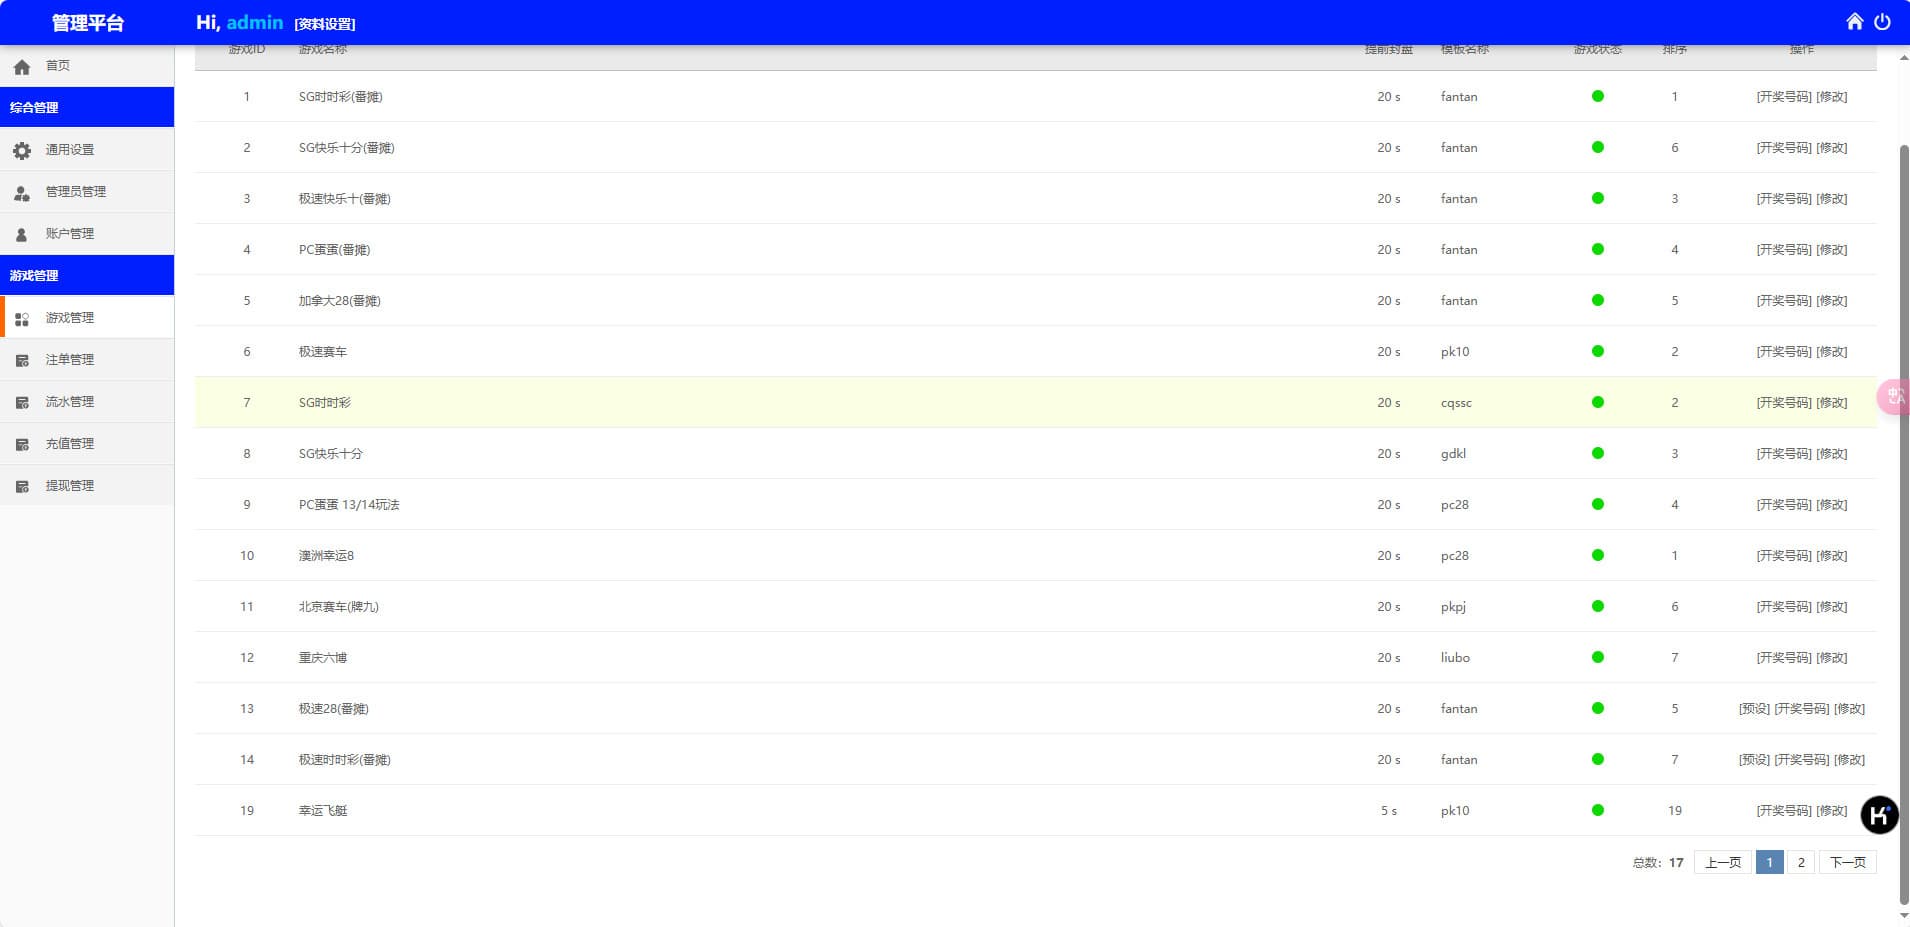Viewport: 1910px width, 927px height.
Task: Click the black floating H icon
Action: tap(1879, 814)
